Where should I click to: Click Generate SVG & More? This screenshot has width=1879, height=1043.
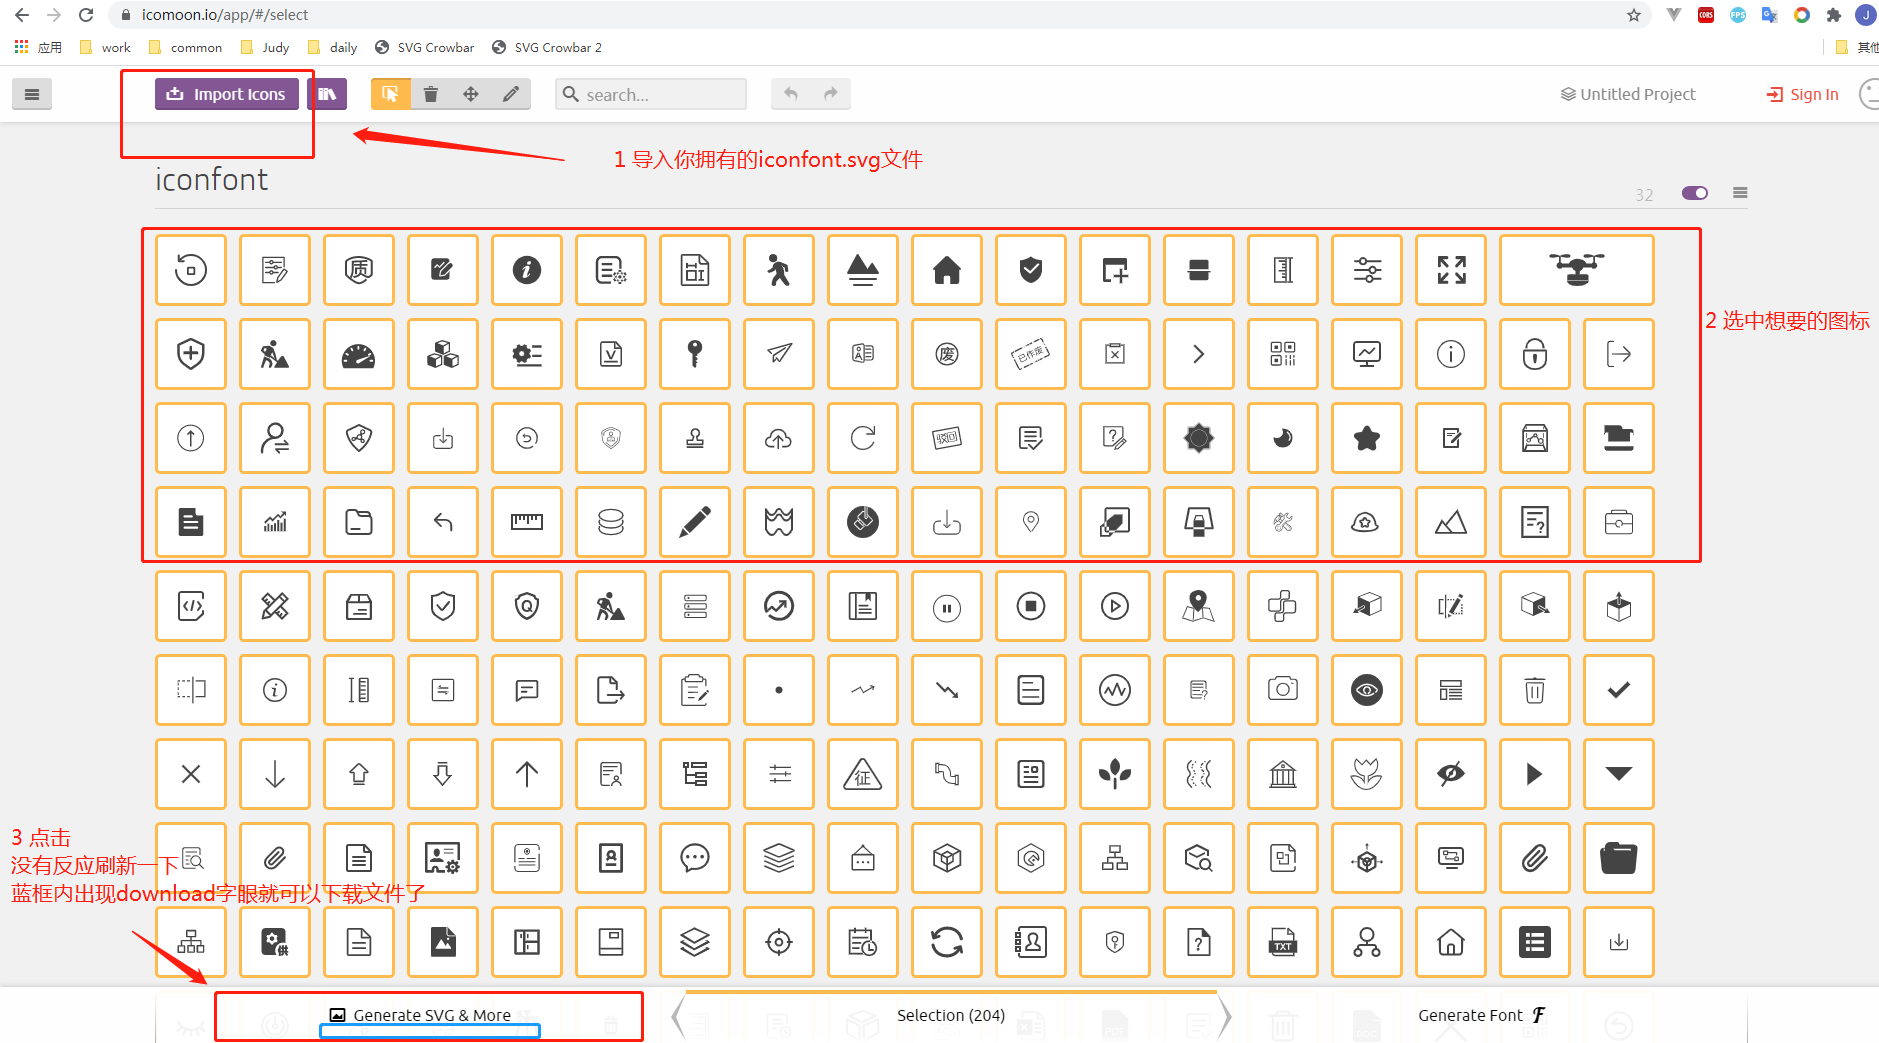coord(428,1014)
